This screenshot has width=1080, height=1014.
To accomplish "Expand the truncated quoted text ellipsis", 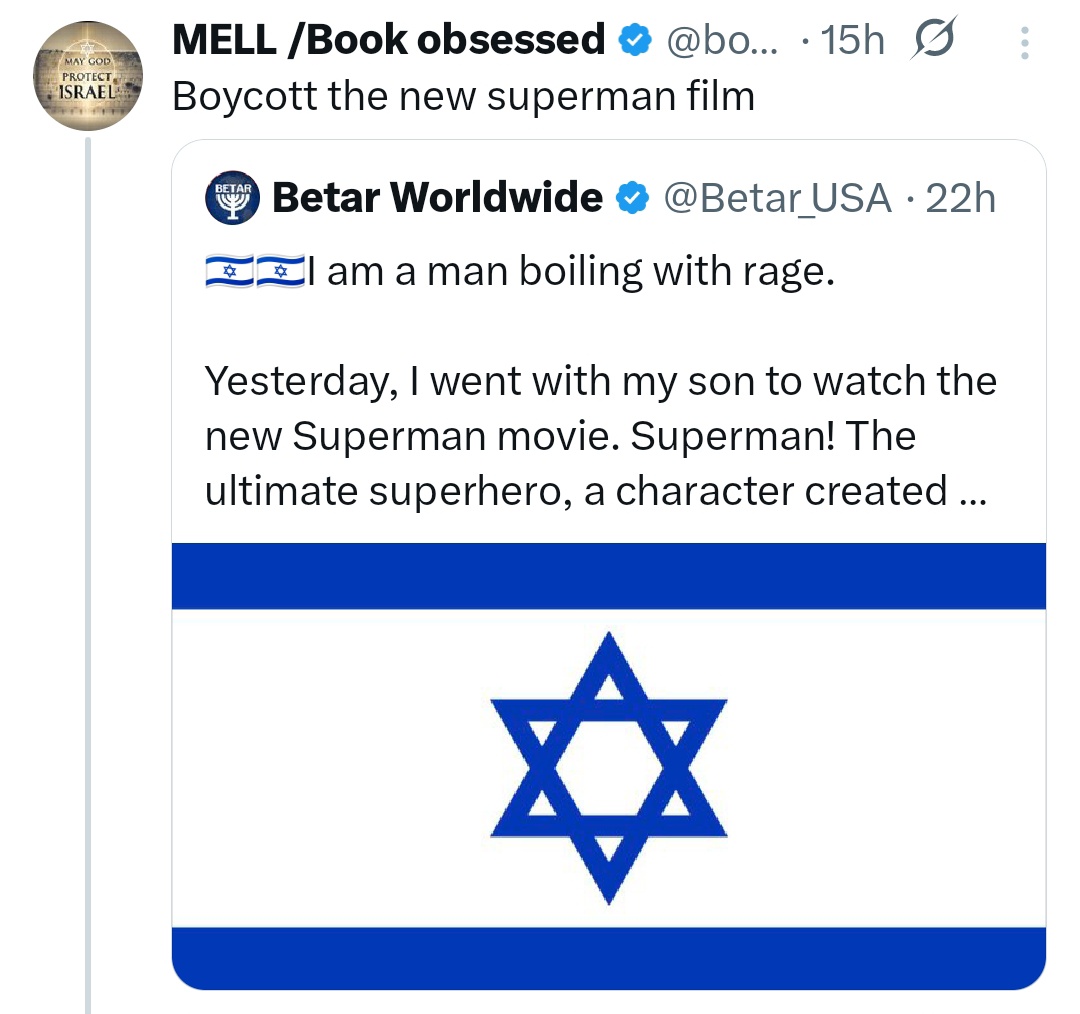I will pos(971,492).
